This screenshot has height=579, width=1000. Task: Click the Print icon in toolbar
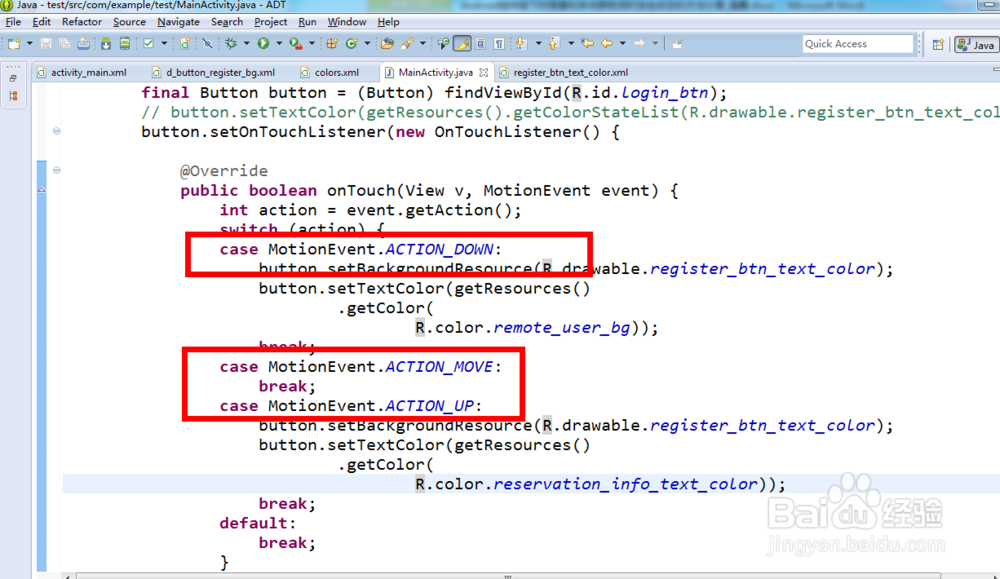(84, 43)
